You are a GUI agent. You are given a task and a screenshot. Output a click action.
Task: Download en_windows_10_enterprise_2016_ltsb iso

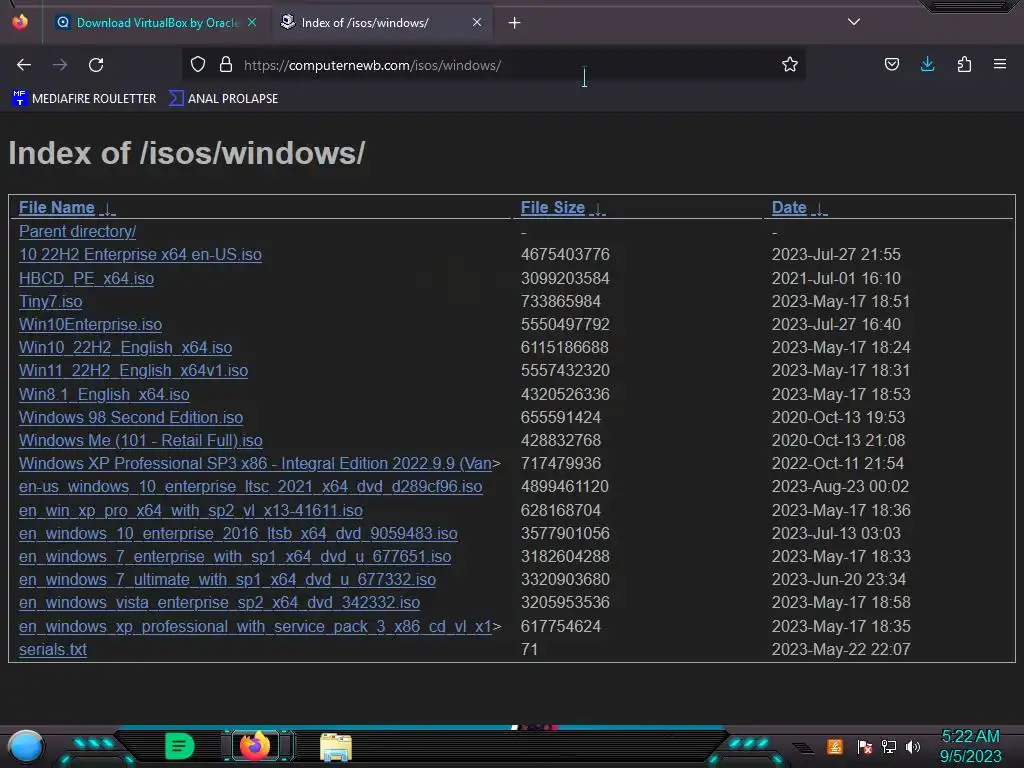click(x=238, y=534)
